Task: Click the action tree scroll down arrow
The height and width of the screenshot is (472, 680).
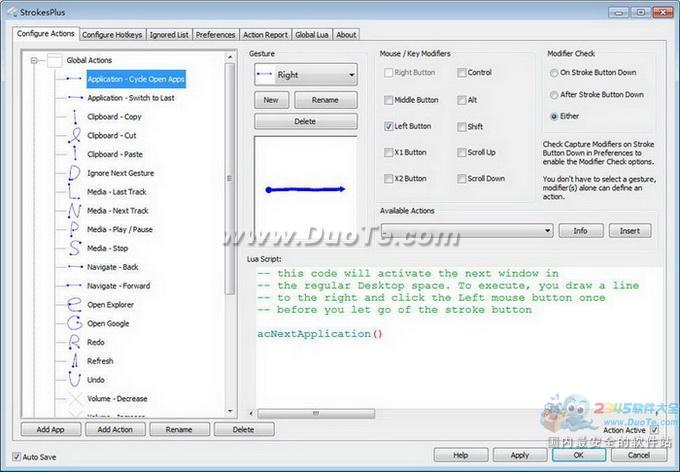Action: click(x=230, y=411)
